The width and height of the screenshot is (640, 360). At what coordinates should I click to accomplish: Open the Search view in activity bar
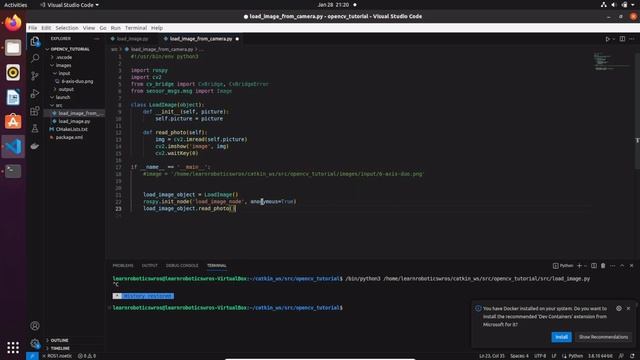[35, 58]
